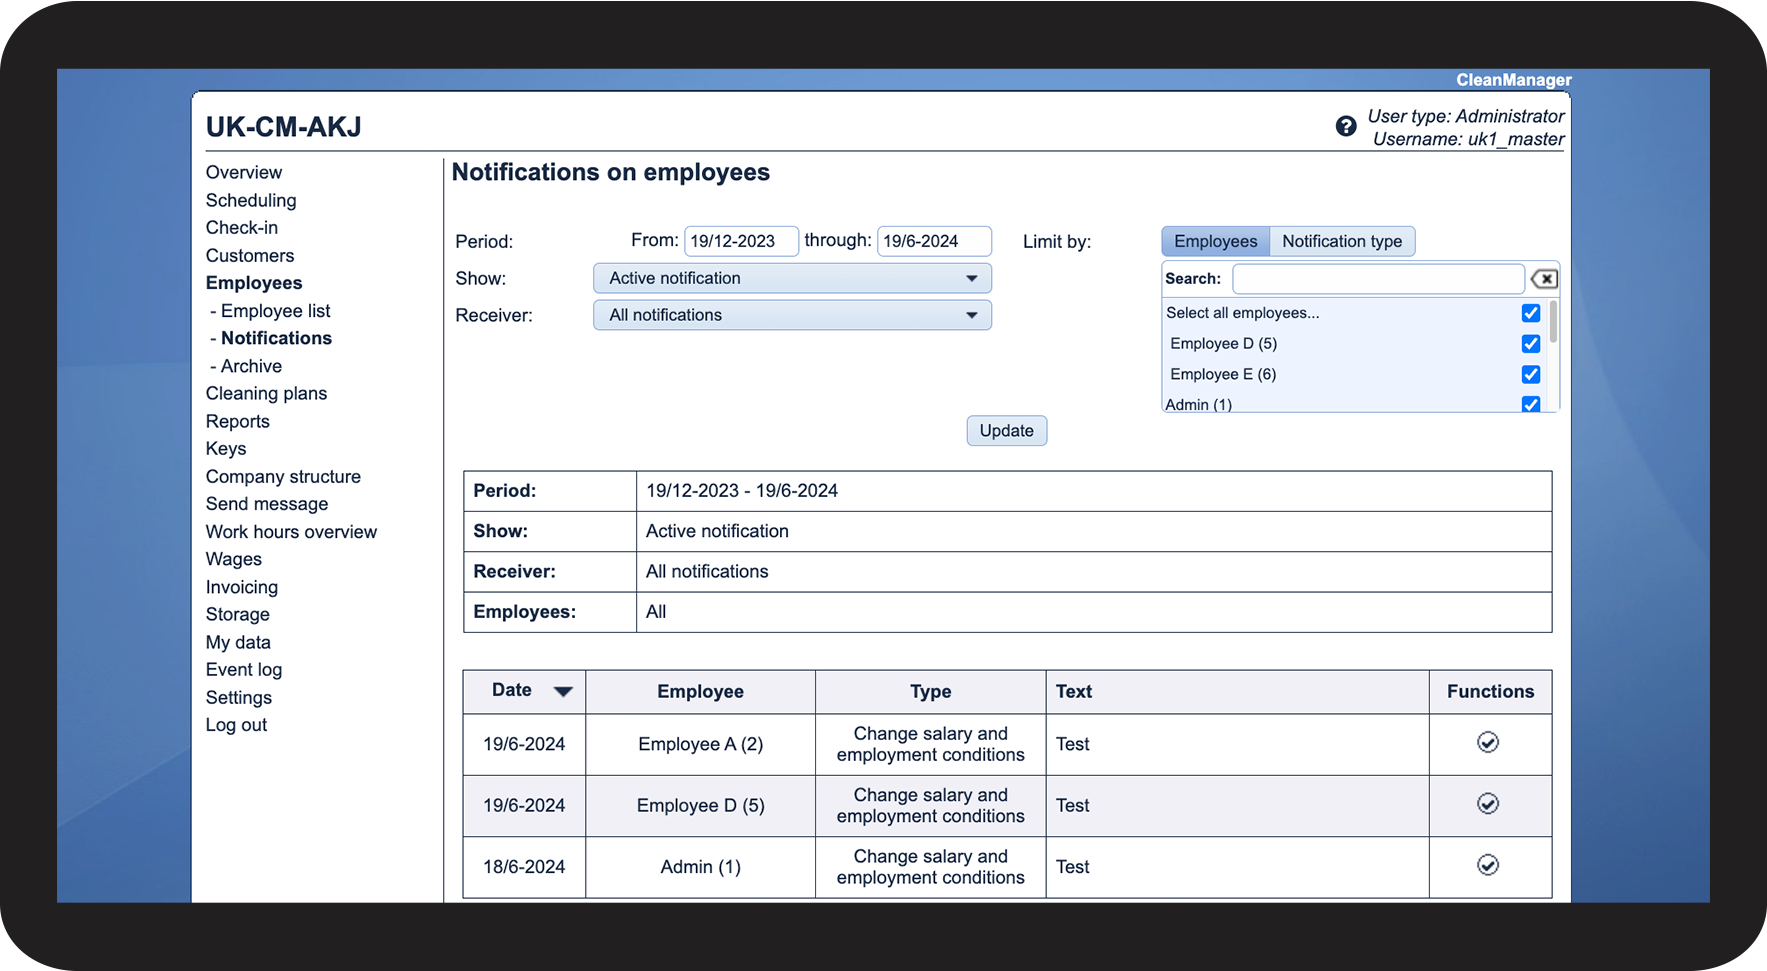Click the help question mark icon
The height and width of the screenshot is (971, 1767).
pyautogui.click(x=1345, y=126)
